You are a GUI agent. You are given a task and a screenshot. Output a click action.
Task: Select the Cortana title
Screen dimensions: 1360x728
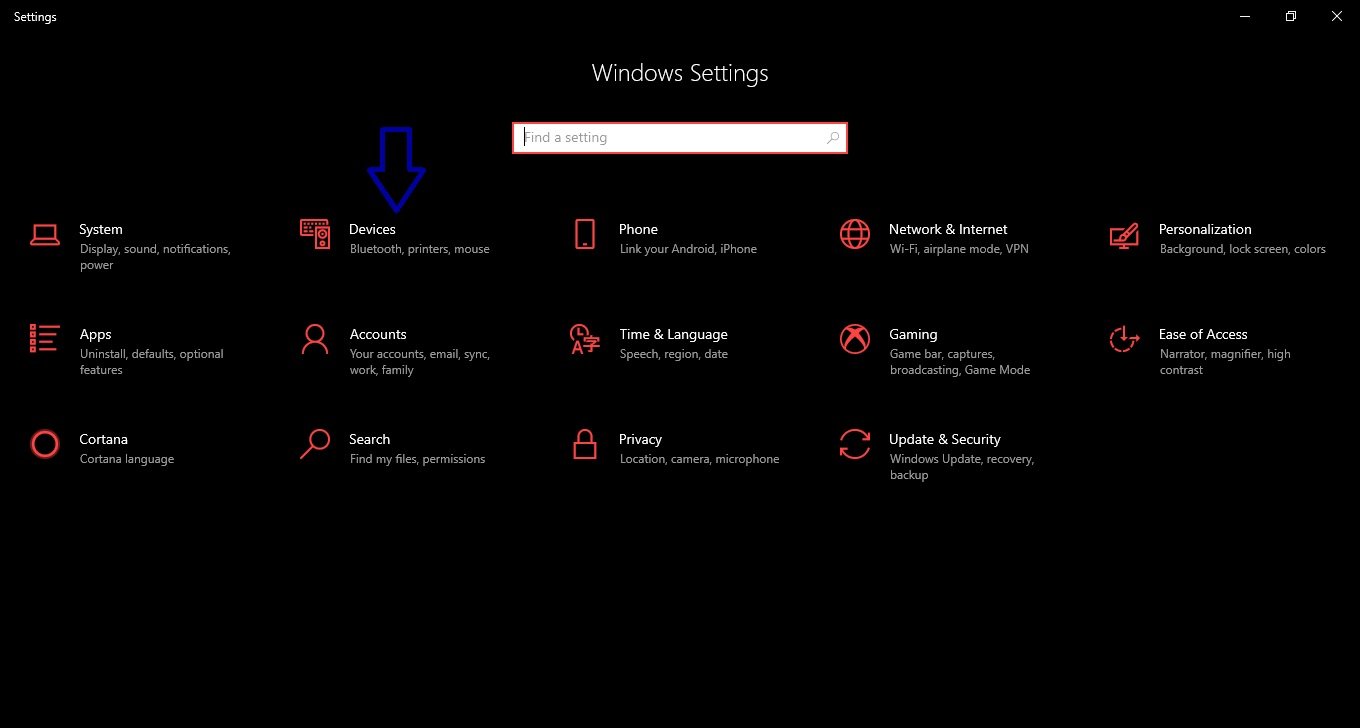coord(103,439)
